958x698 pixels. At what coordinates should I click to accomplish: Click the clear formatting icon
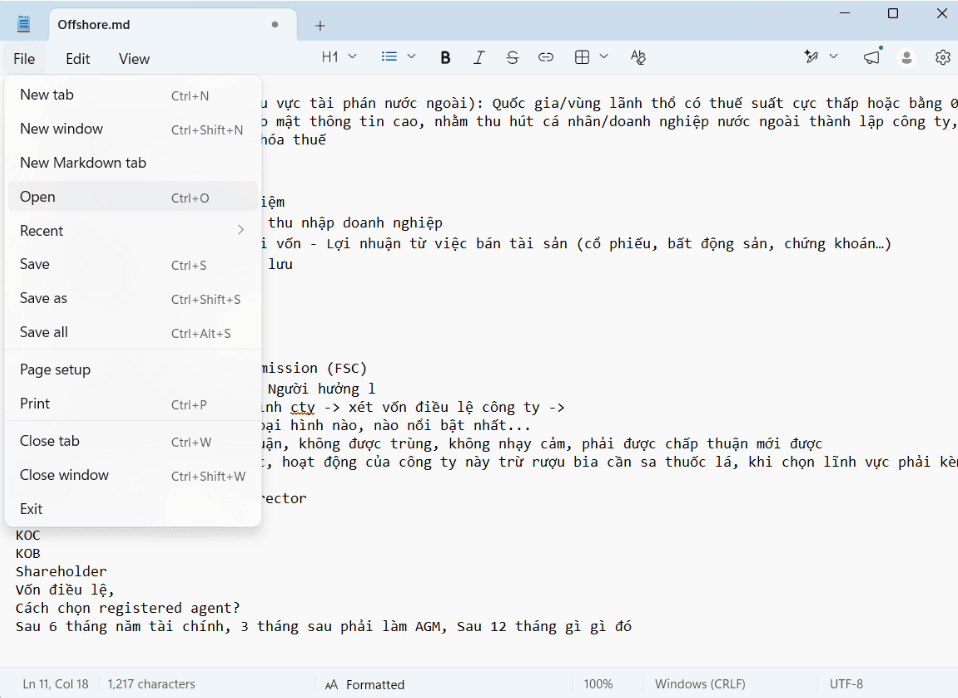tap(638, 57)
